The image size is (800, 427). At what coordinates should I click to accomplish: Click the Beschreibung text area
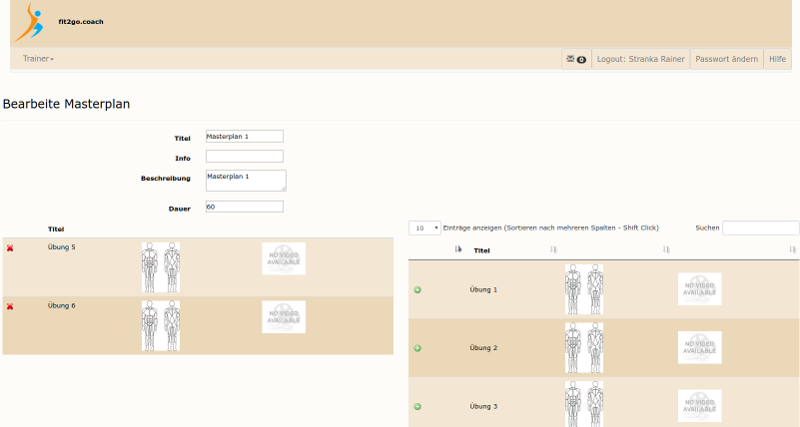(245, 180)
